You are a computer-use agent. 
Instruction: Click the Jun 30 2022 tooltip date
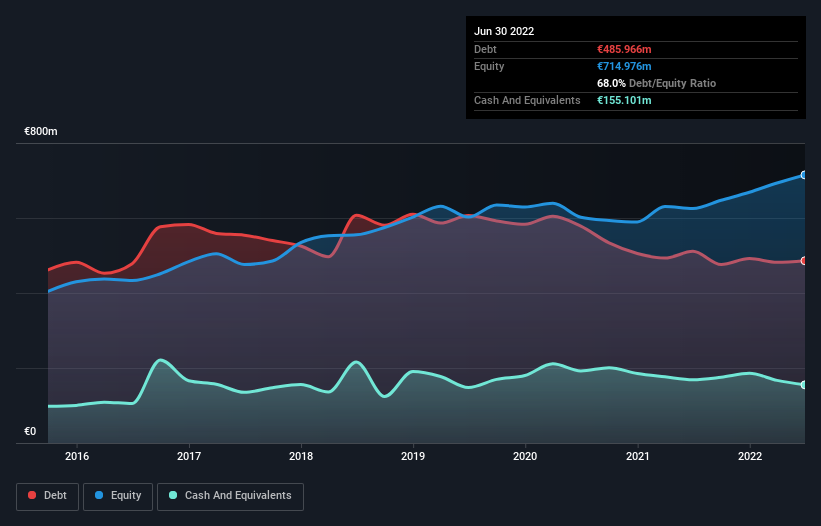click(x=504, y=31)
